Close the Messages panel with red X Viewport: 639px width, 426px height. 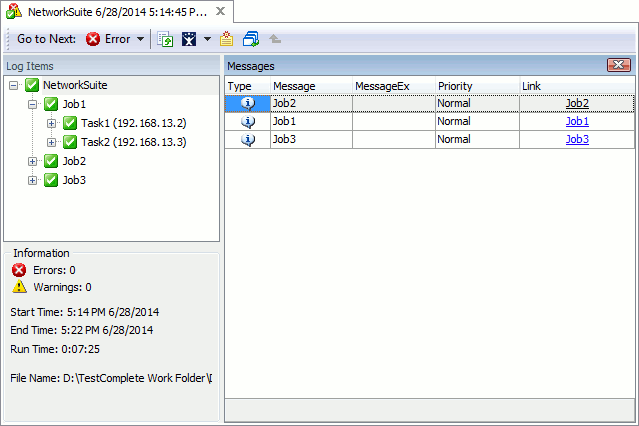[x=619, y=65]
